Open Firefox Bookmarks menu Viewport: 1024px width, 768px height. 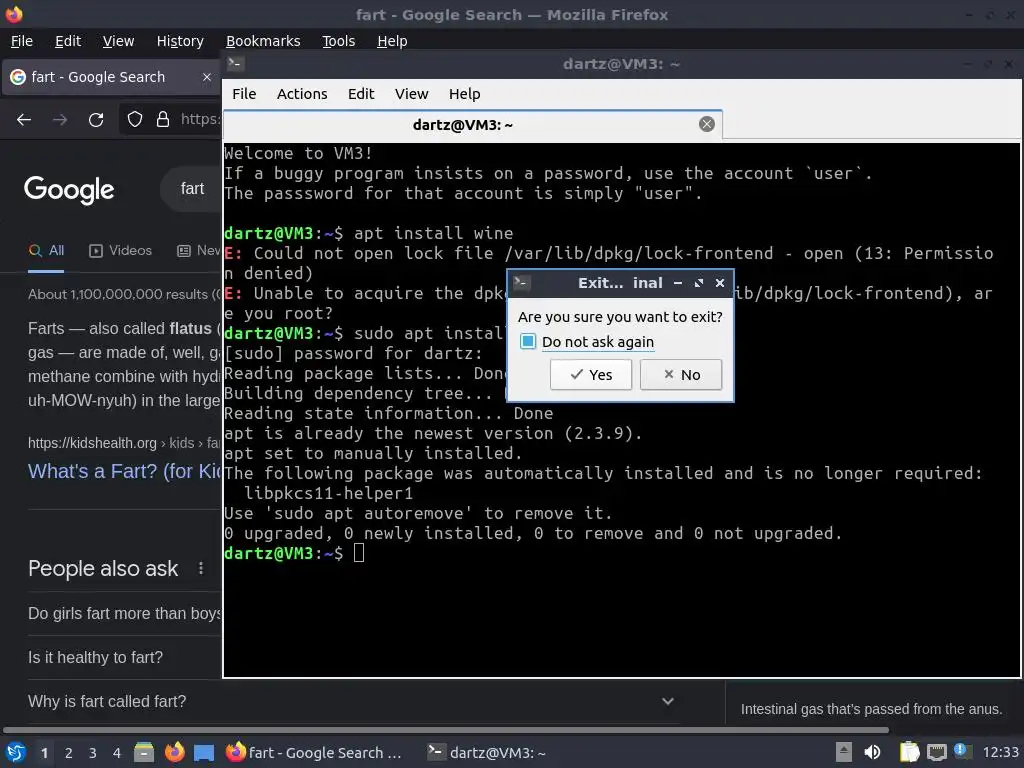point(263,41)
